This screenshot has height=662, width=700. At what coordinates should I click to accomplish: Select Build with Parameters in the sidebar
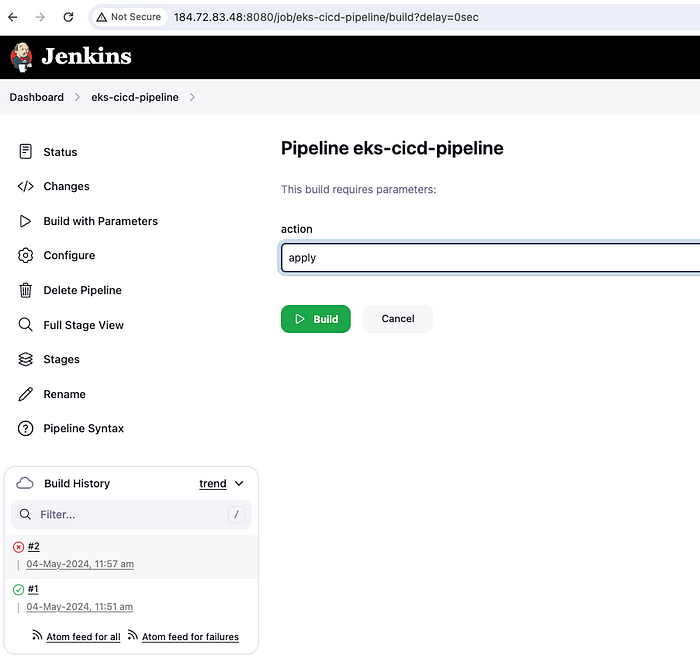(x=100, y=221)
